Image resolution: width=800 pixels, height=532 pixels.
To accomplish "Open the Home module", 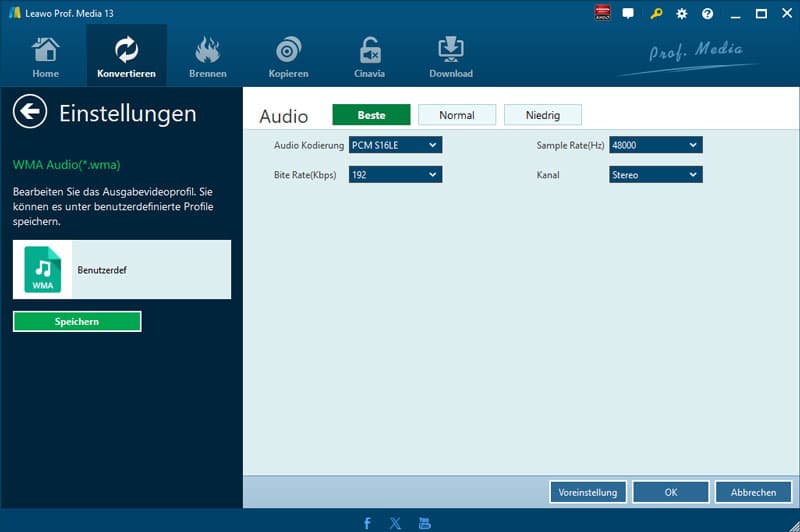I will [x=45, y=57].
